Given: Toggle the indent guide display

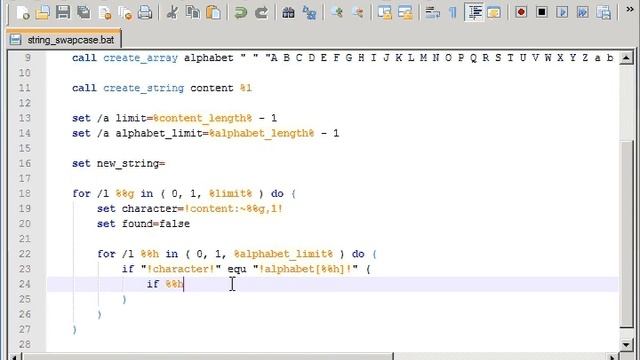Looking at the screenshot, I should point(474,13).
